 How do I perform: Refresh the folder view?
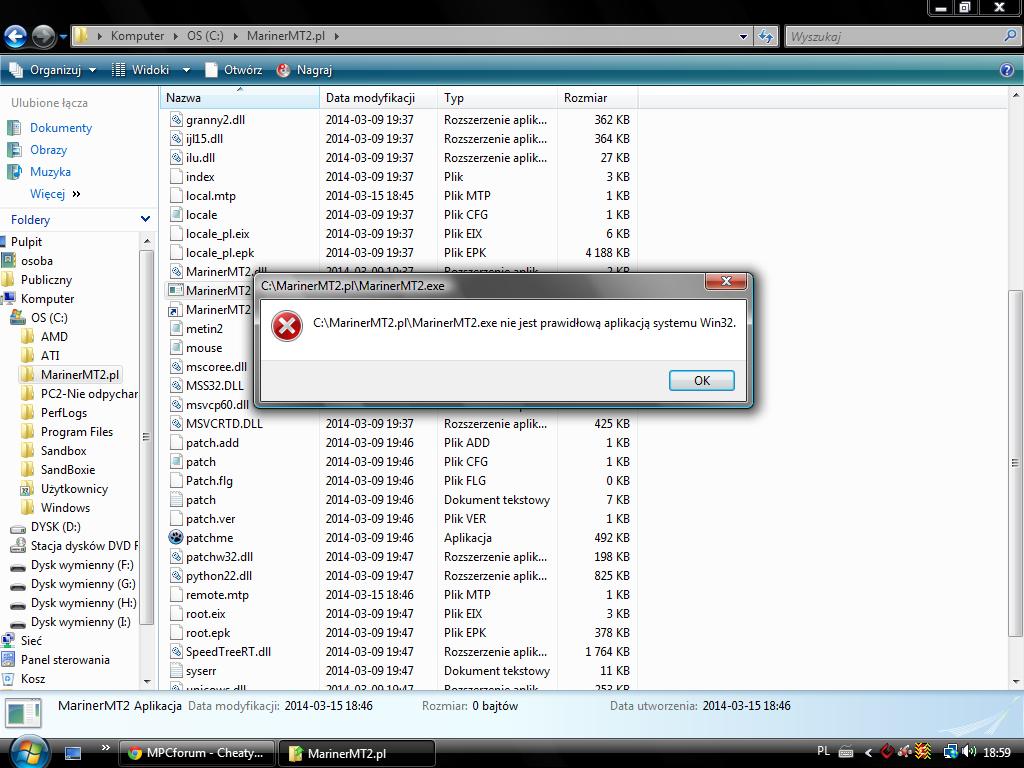765,37
